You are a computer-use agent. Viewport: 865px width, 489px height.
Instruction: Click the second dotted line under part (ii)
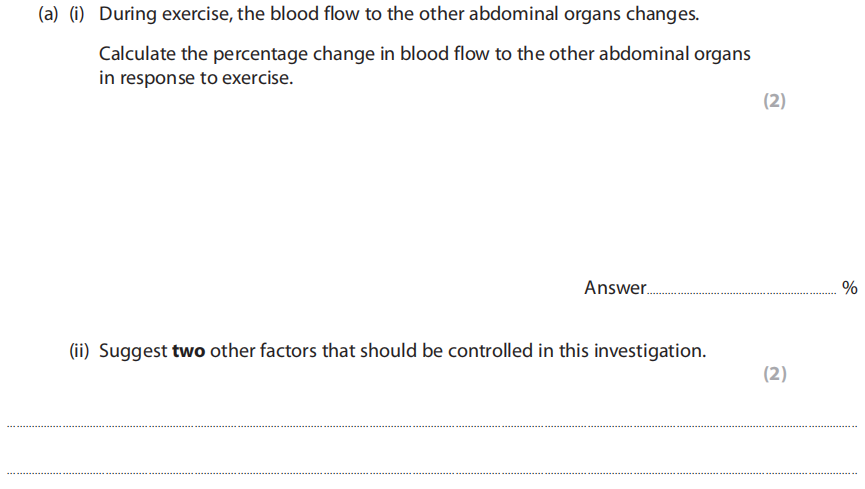pyautogui.click(x=432, y=473)
